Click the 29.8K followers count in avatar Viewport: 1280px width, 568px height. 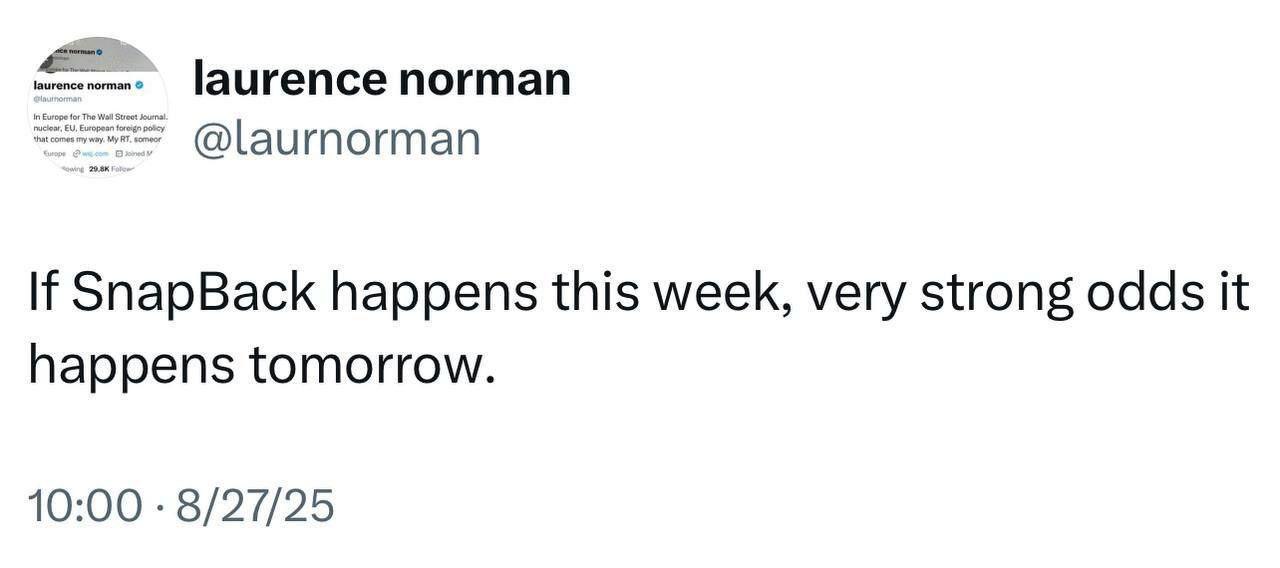coord(100,170)
